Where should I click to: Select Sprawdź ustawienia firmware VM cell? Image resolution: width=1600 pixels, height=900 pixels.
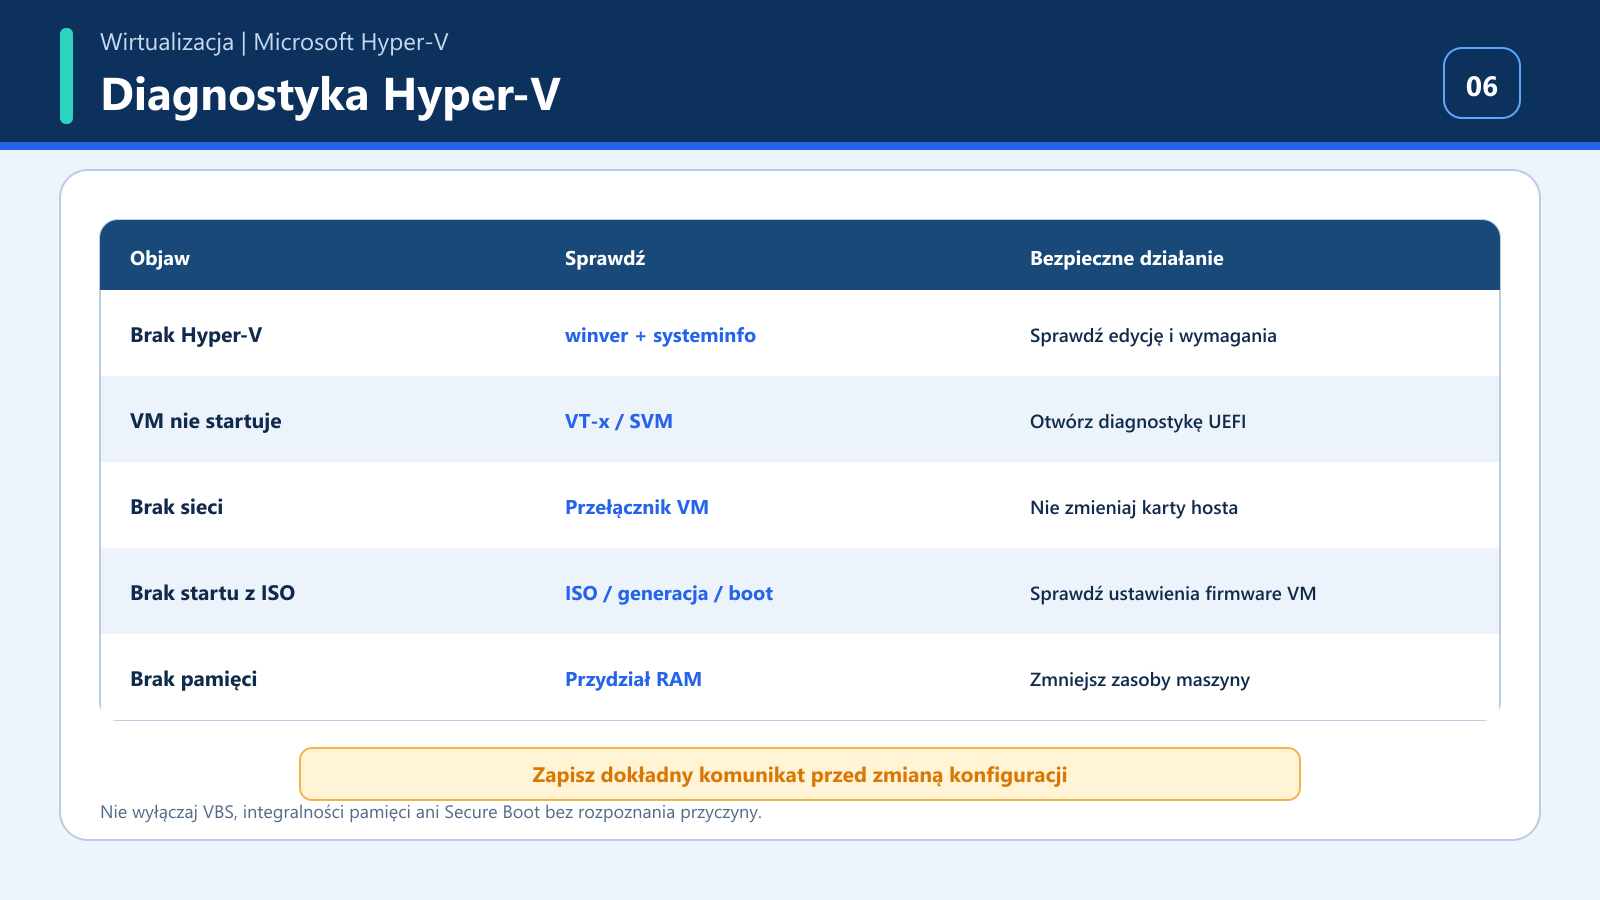click(x=1173, y=594)
